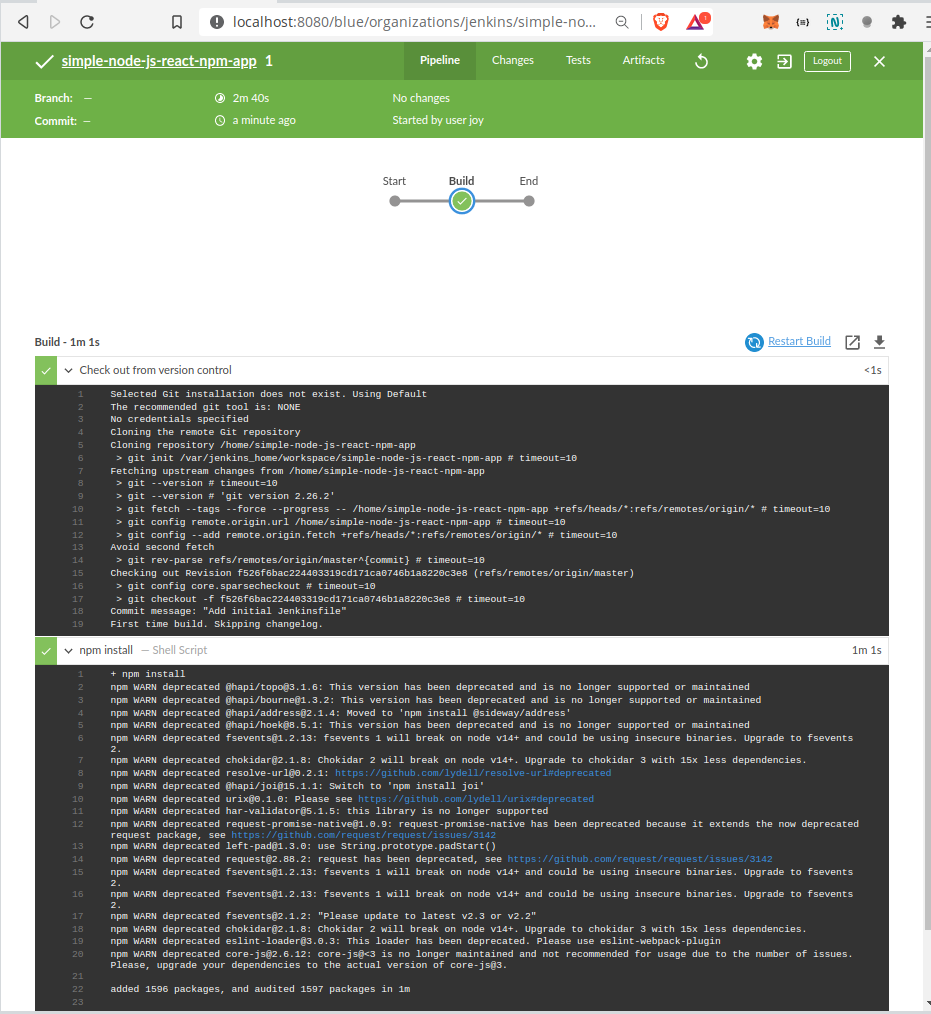
Task: Close the pipeline run view
Action: (x=879, y=61)
